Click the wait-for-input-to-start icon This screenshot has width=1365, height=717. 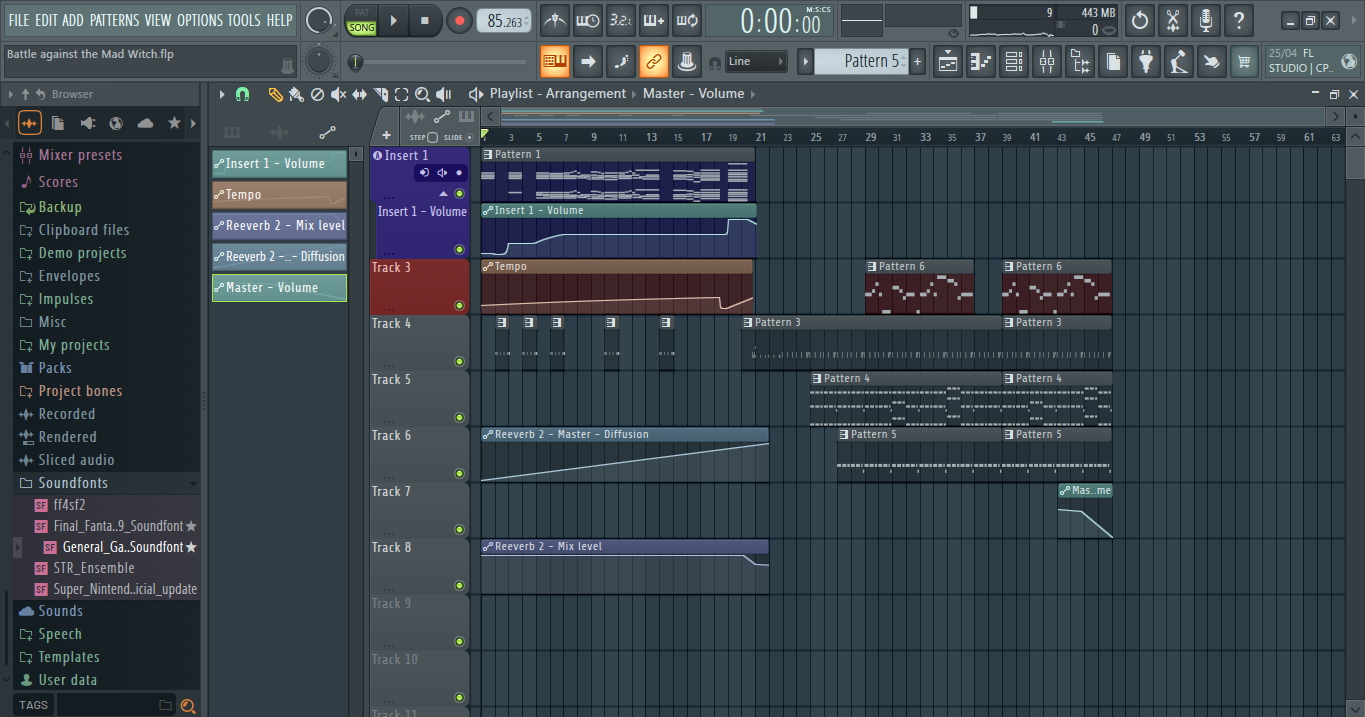click(x=588, y=20)
